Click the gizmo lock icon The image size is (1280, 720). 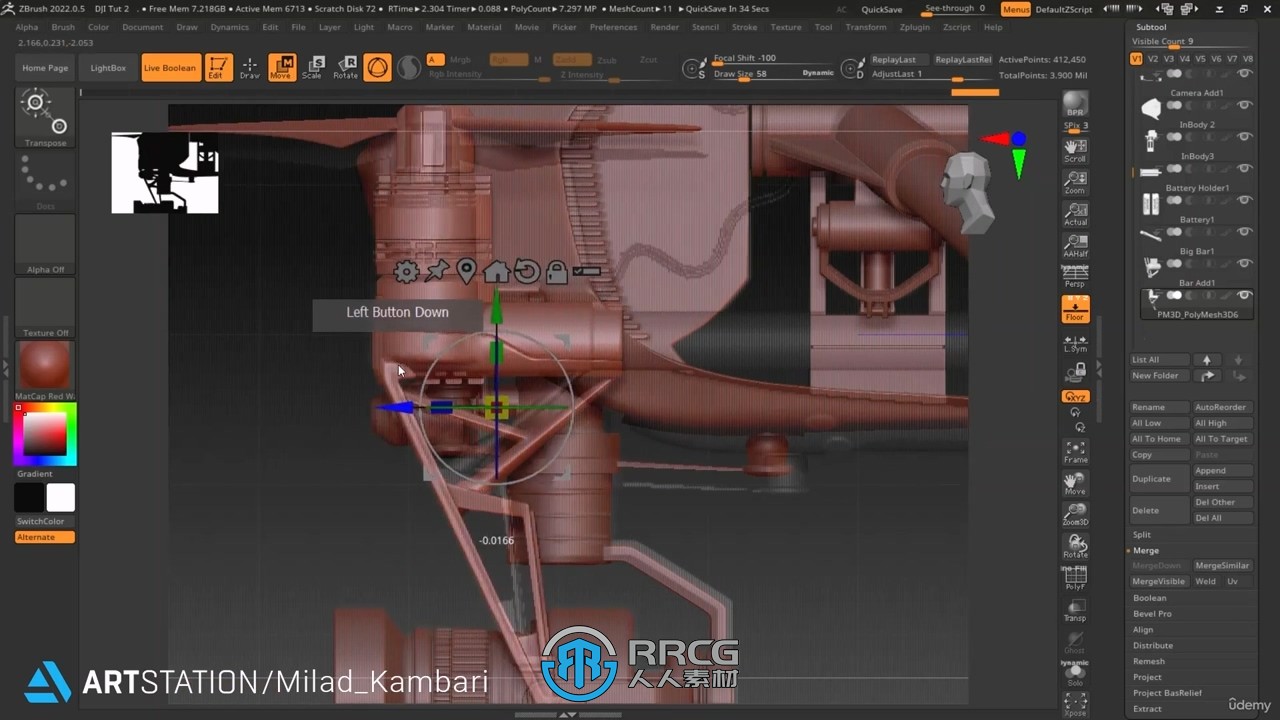click(557, 271)
